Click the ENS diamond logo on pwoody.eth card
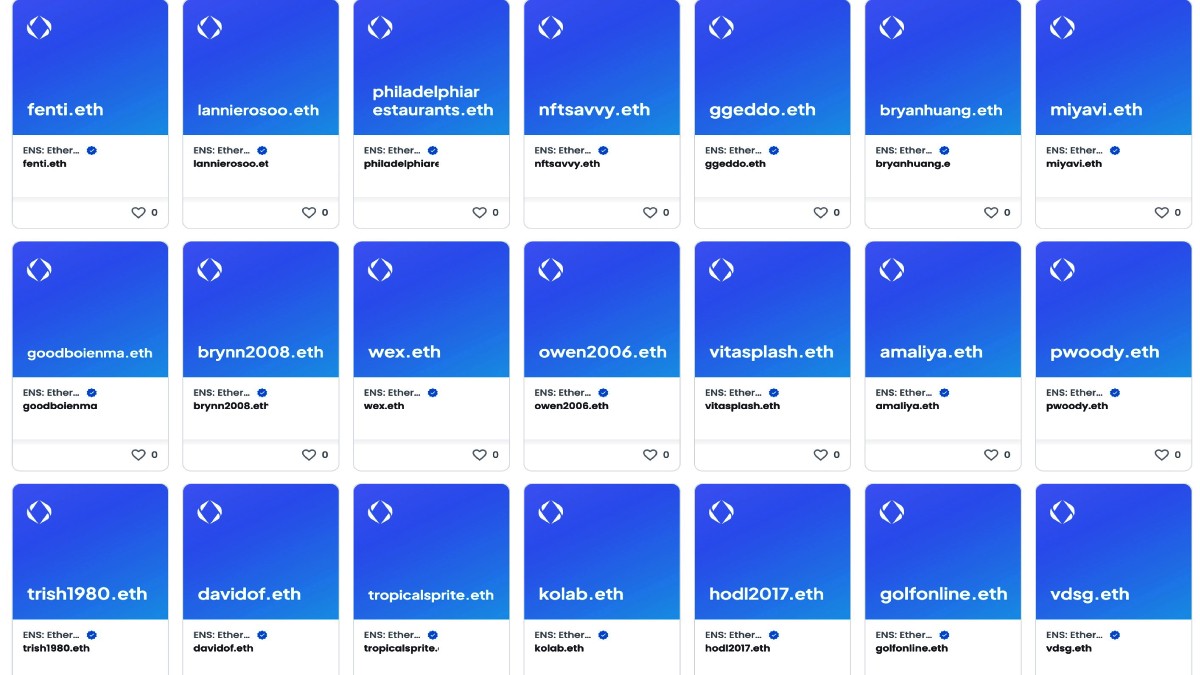Screen dimensions: 1200x675 1061,269
